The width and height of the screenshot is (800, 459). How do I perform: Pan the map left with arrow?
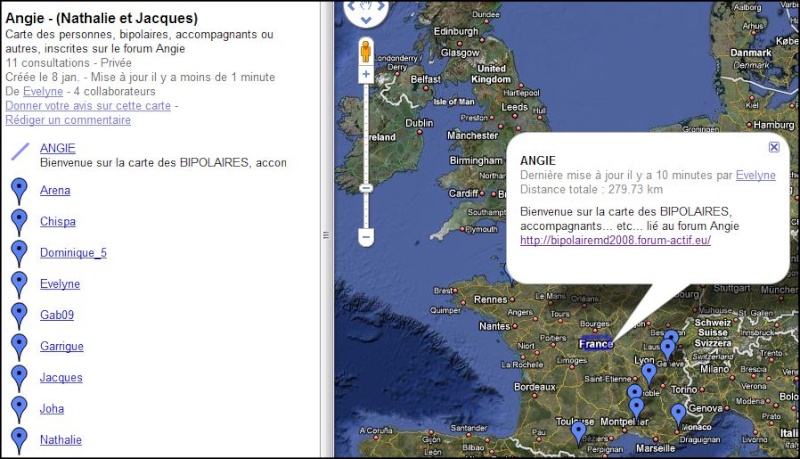351,7
